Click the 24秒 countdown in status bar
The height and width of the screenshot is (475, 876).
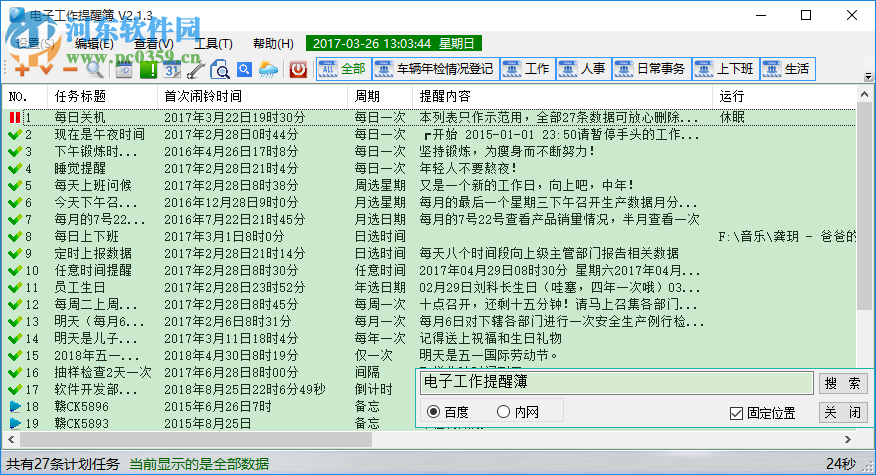tap(841, 464)
